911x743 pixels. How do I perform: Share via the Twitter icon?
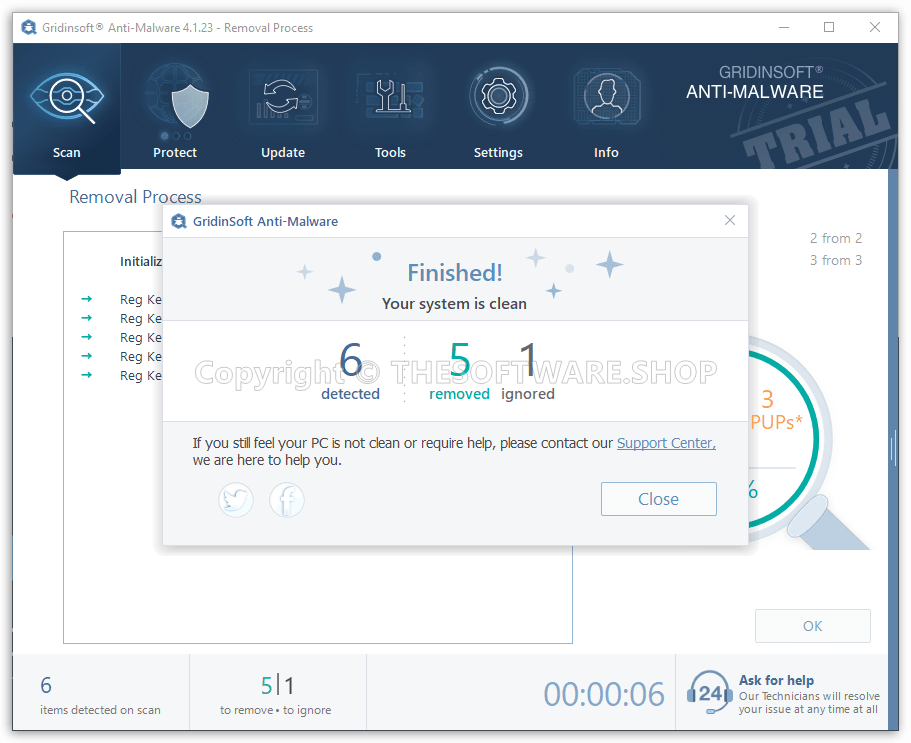(236, 499)
